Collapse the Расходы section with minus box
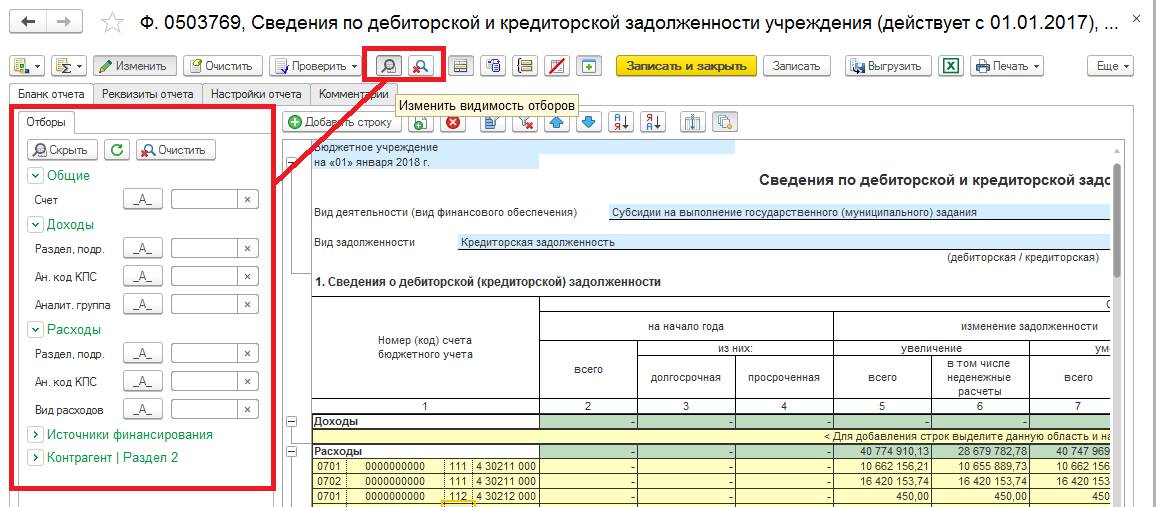Image resolution: width=1156 pixels, height=507 pixels. [x=292, y=452]
